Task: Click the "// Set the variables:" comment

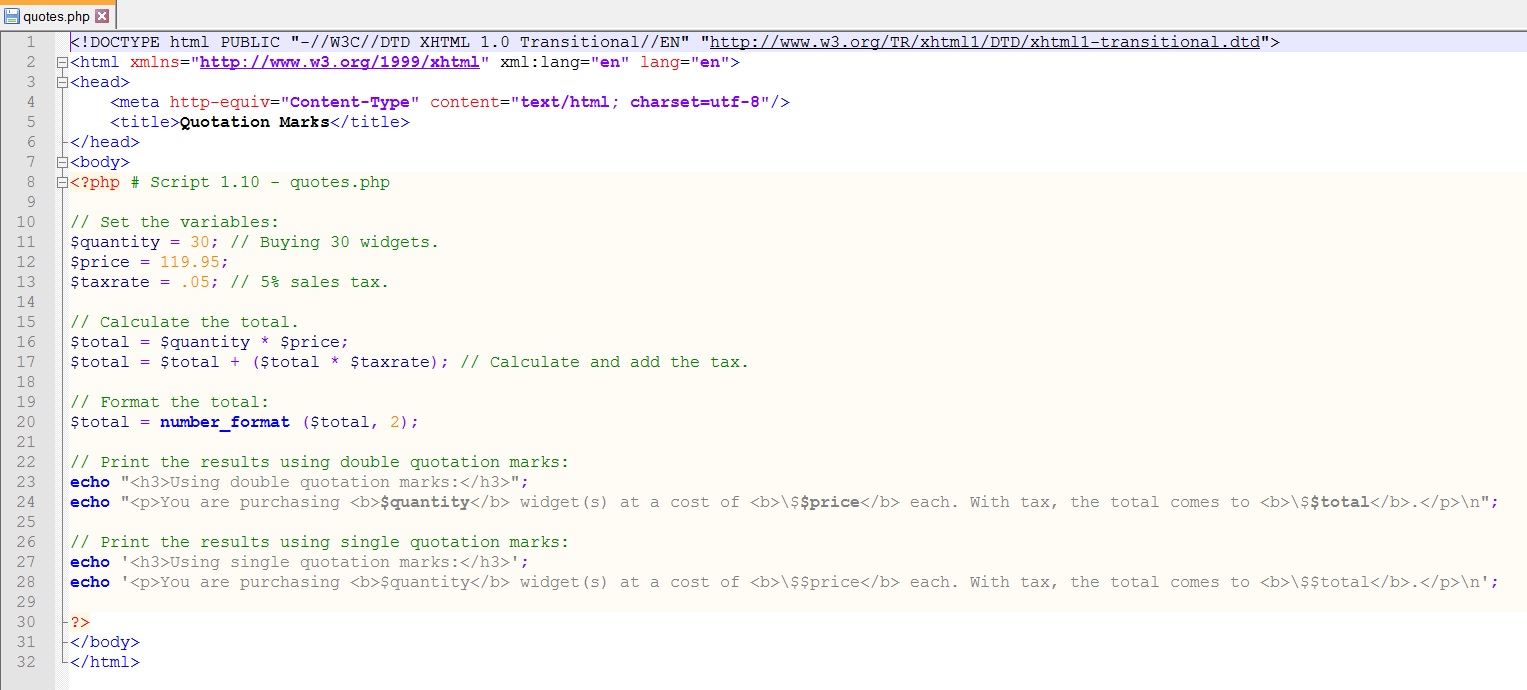Action: point(175,222)
